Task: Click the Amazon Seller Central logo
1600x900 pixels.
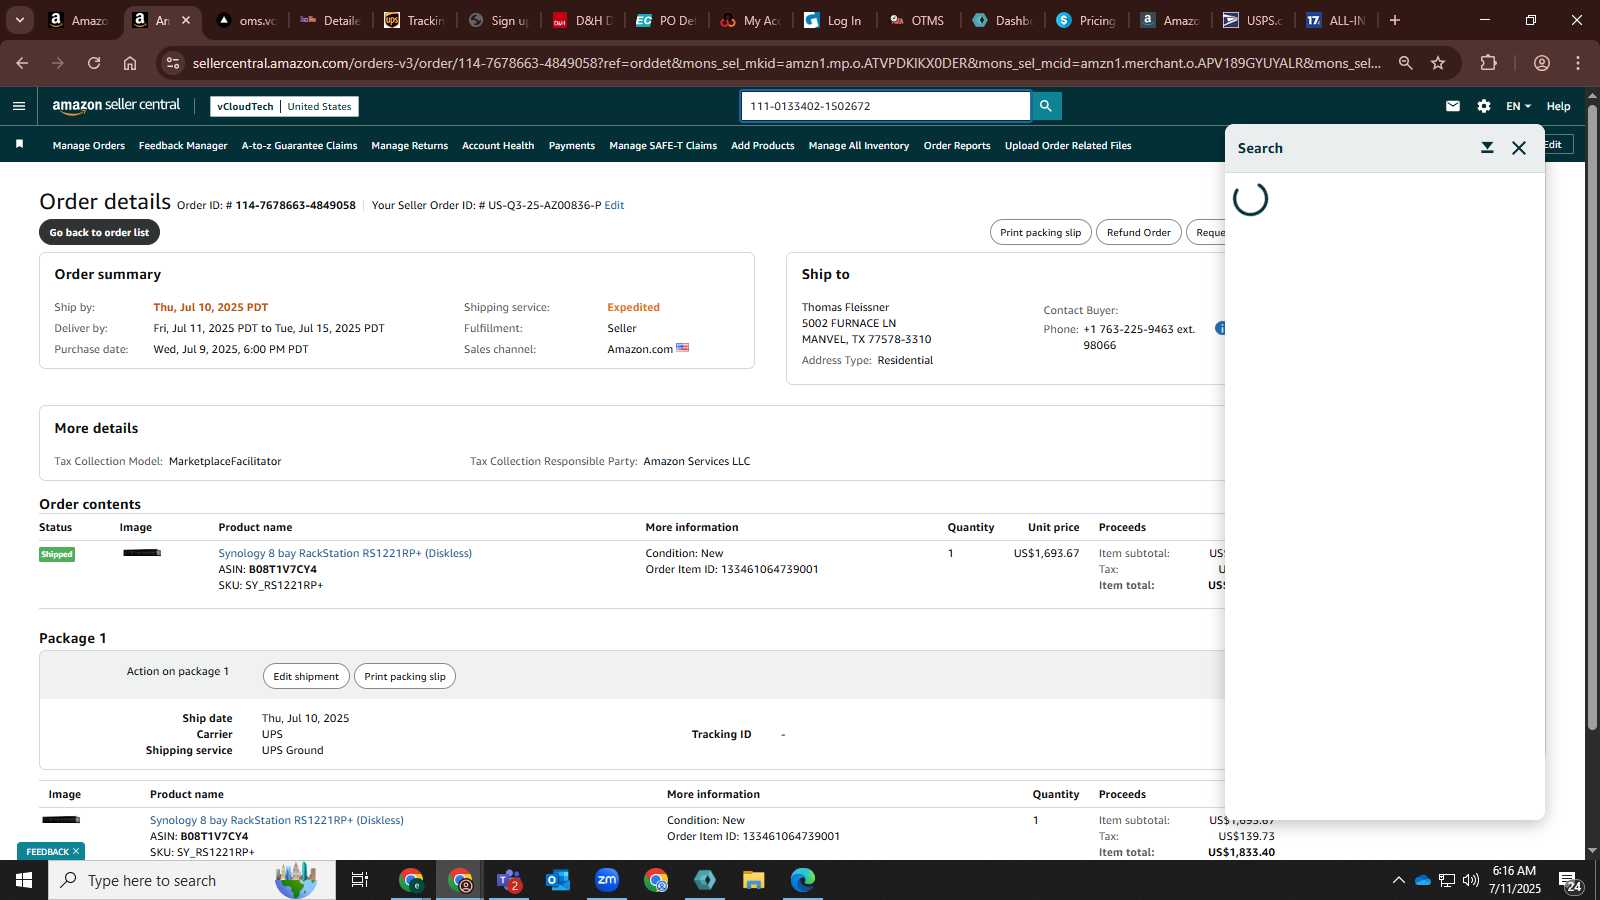Action: coord(116,106)
